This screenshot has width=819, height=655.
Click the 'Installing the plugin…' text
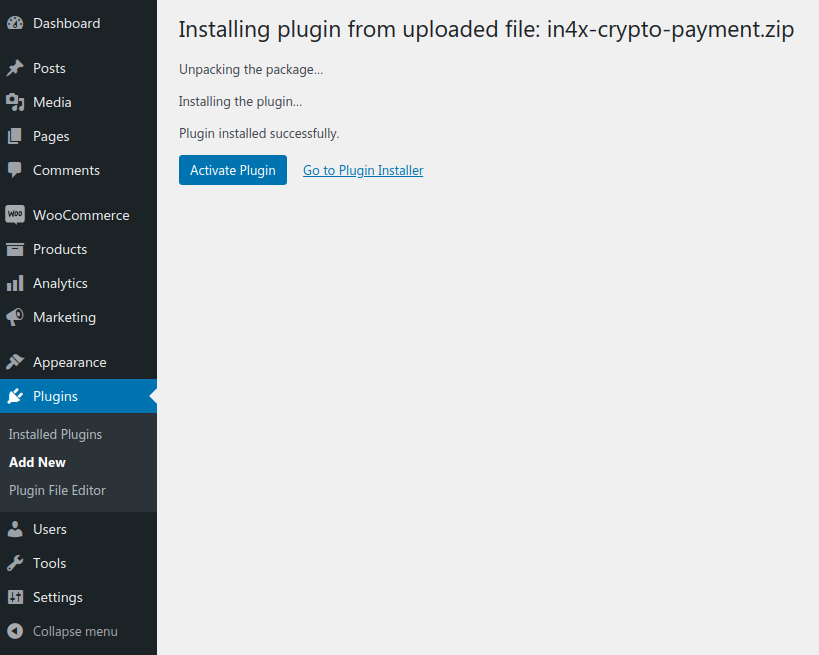(x=240, y=101)
